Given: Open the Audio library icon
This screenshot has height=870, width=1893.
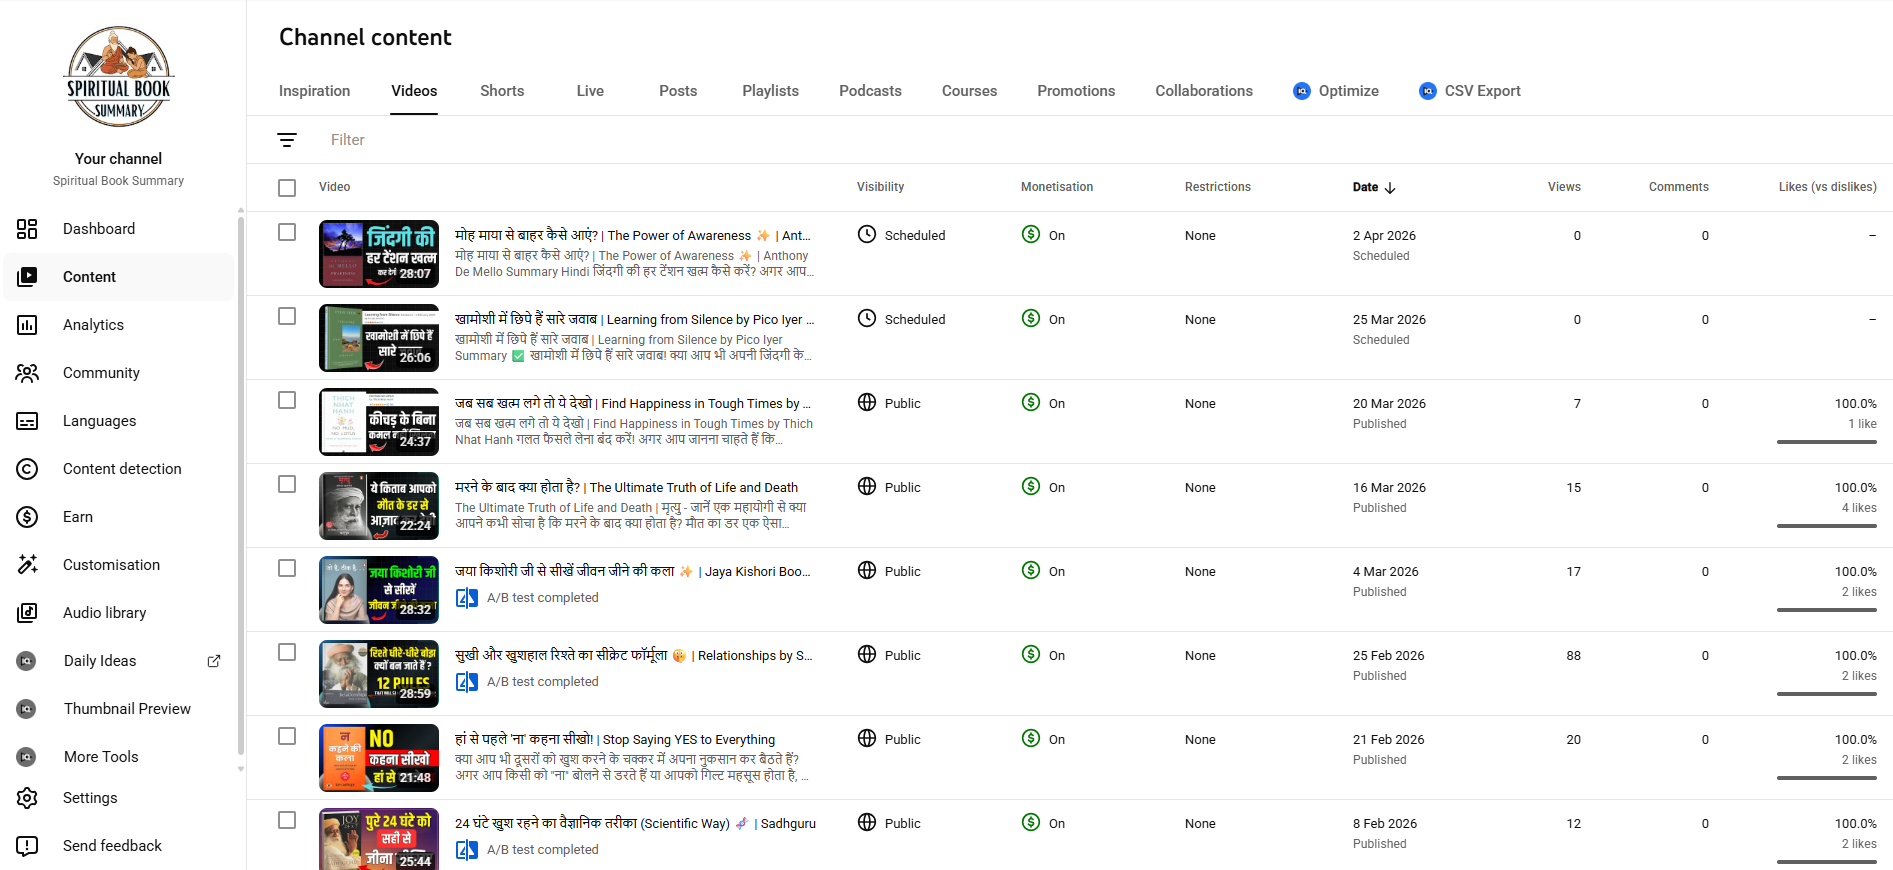Looking at the screenshot, I should point(27,613).
